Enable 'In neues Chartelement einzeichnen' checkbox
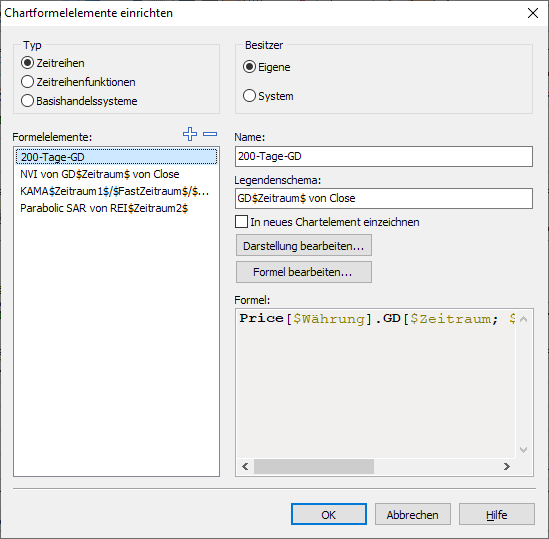This screenshot has width=549, height=539. pyautogui.click(x=242, y=222)
